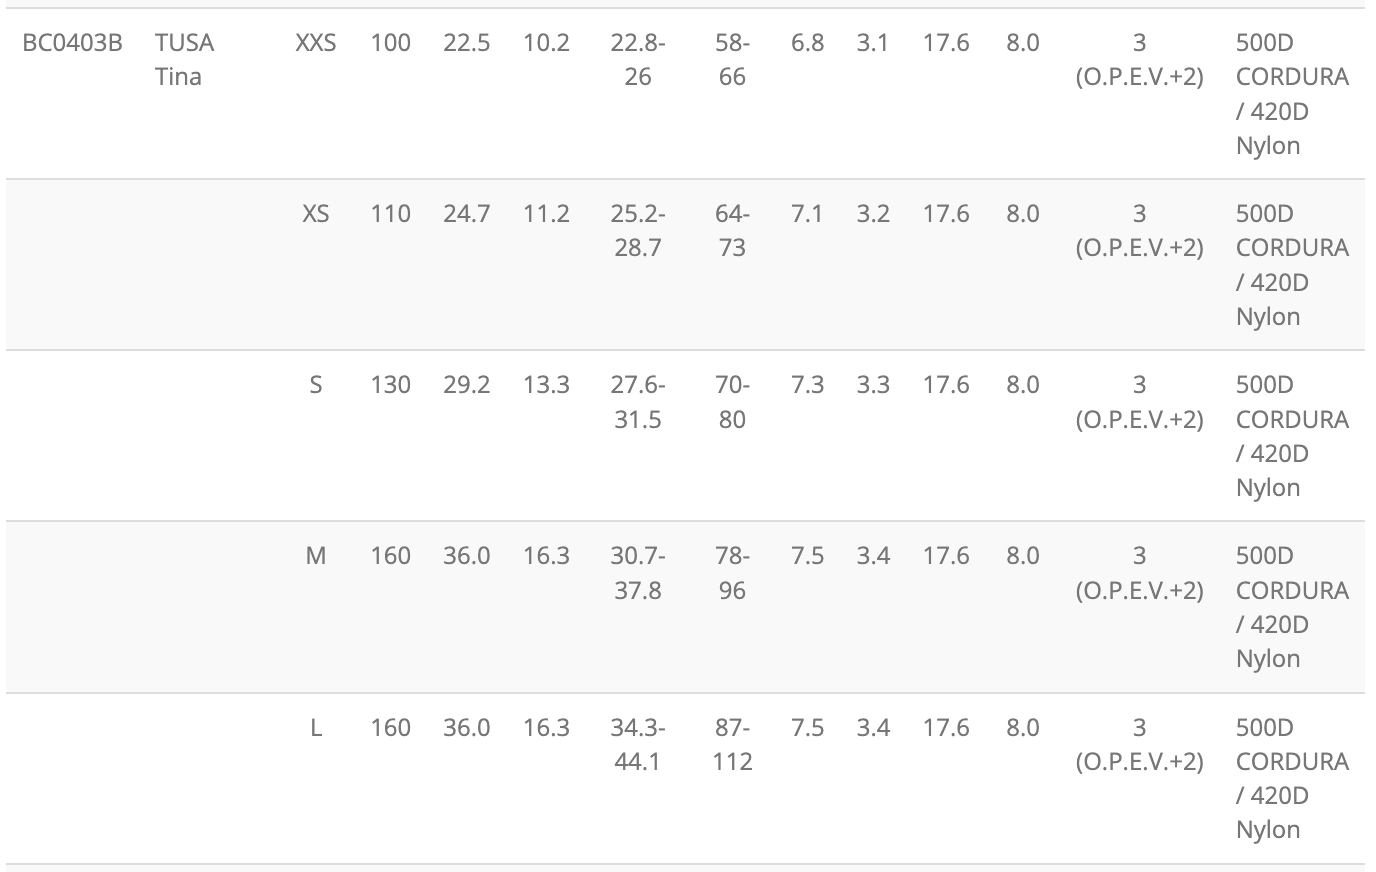Click the 24.7 value in XS row

[x=466, y=214]
